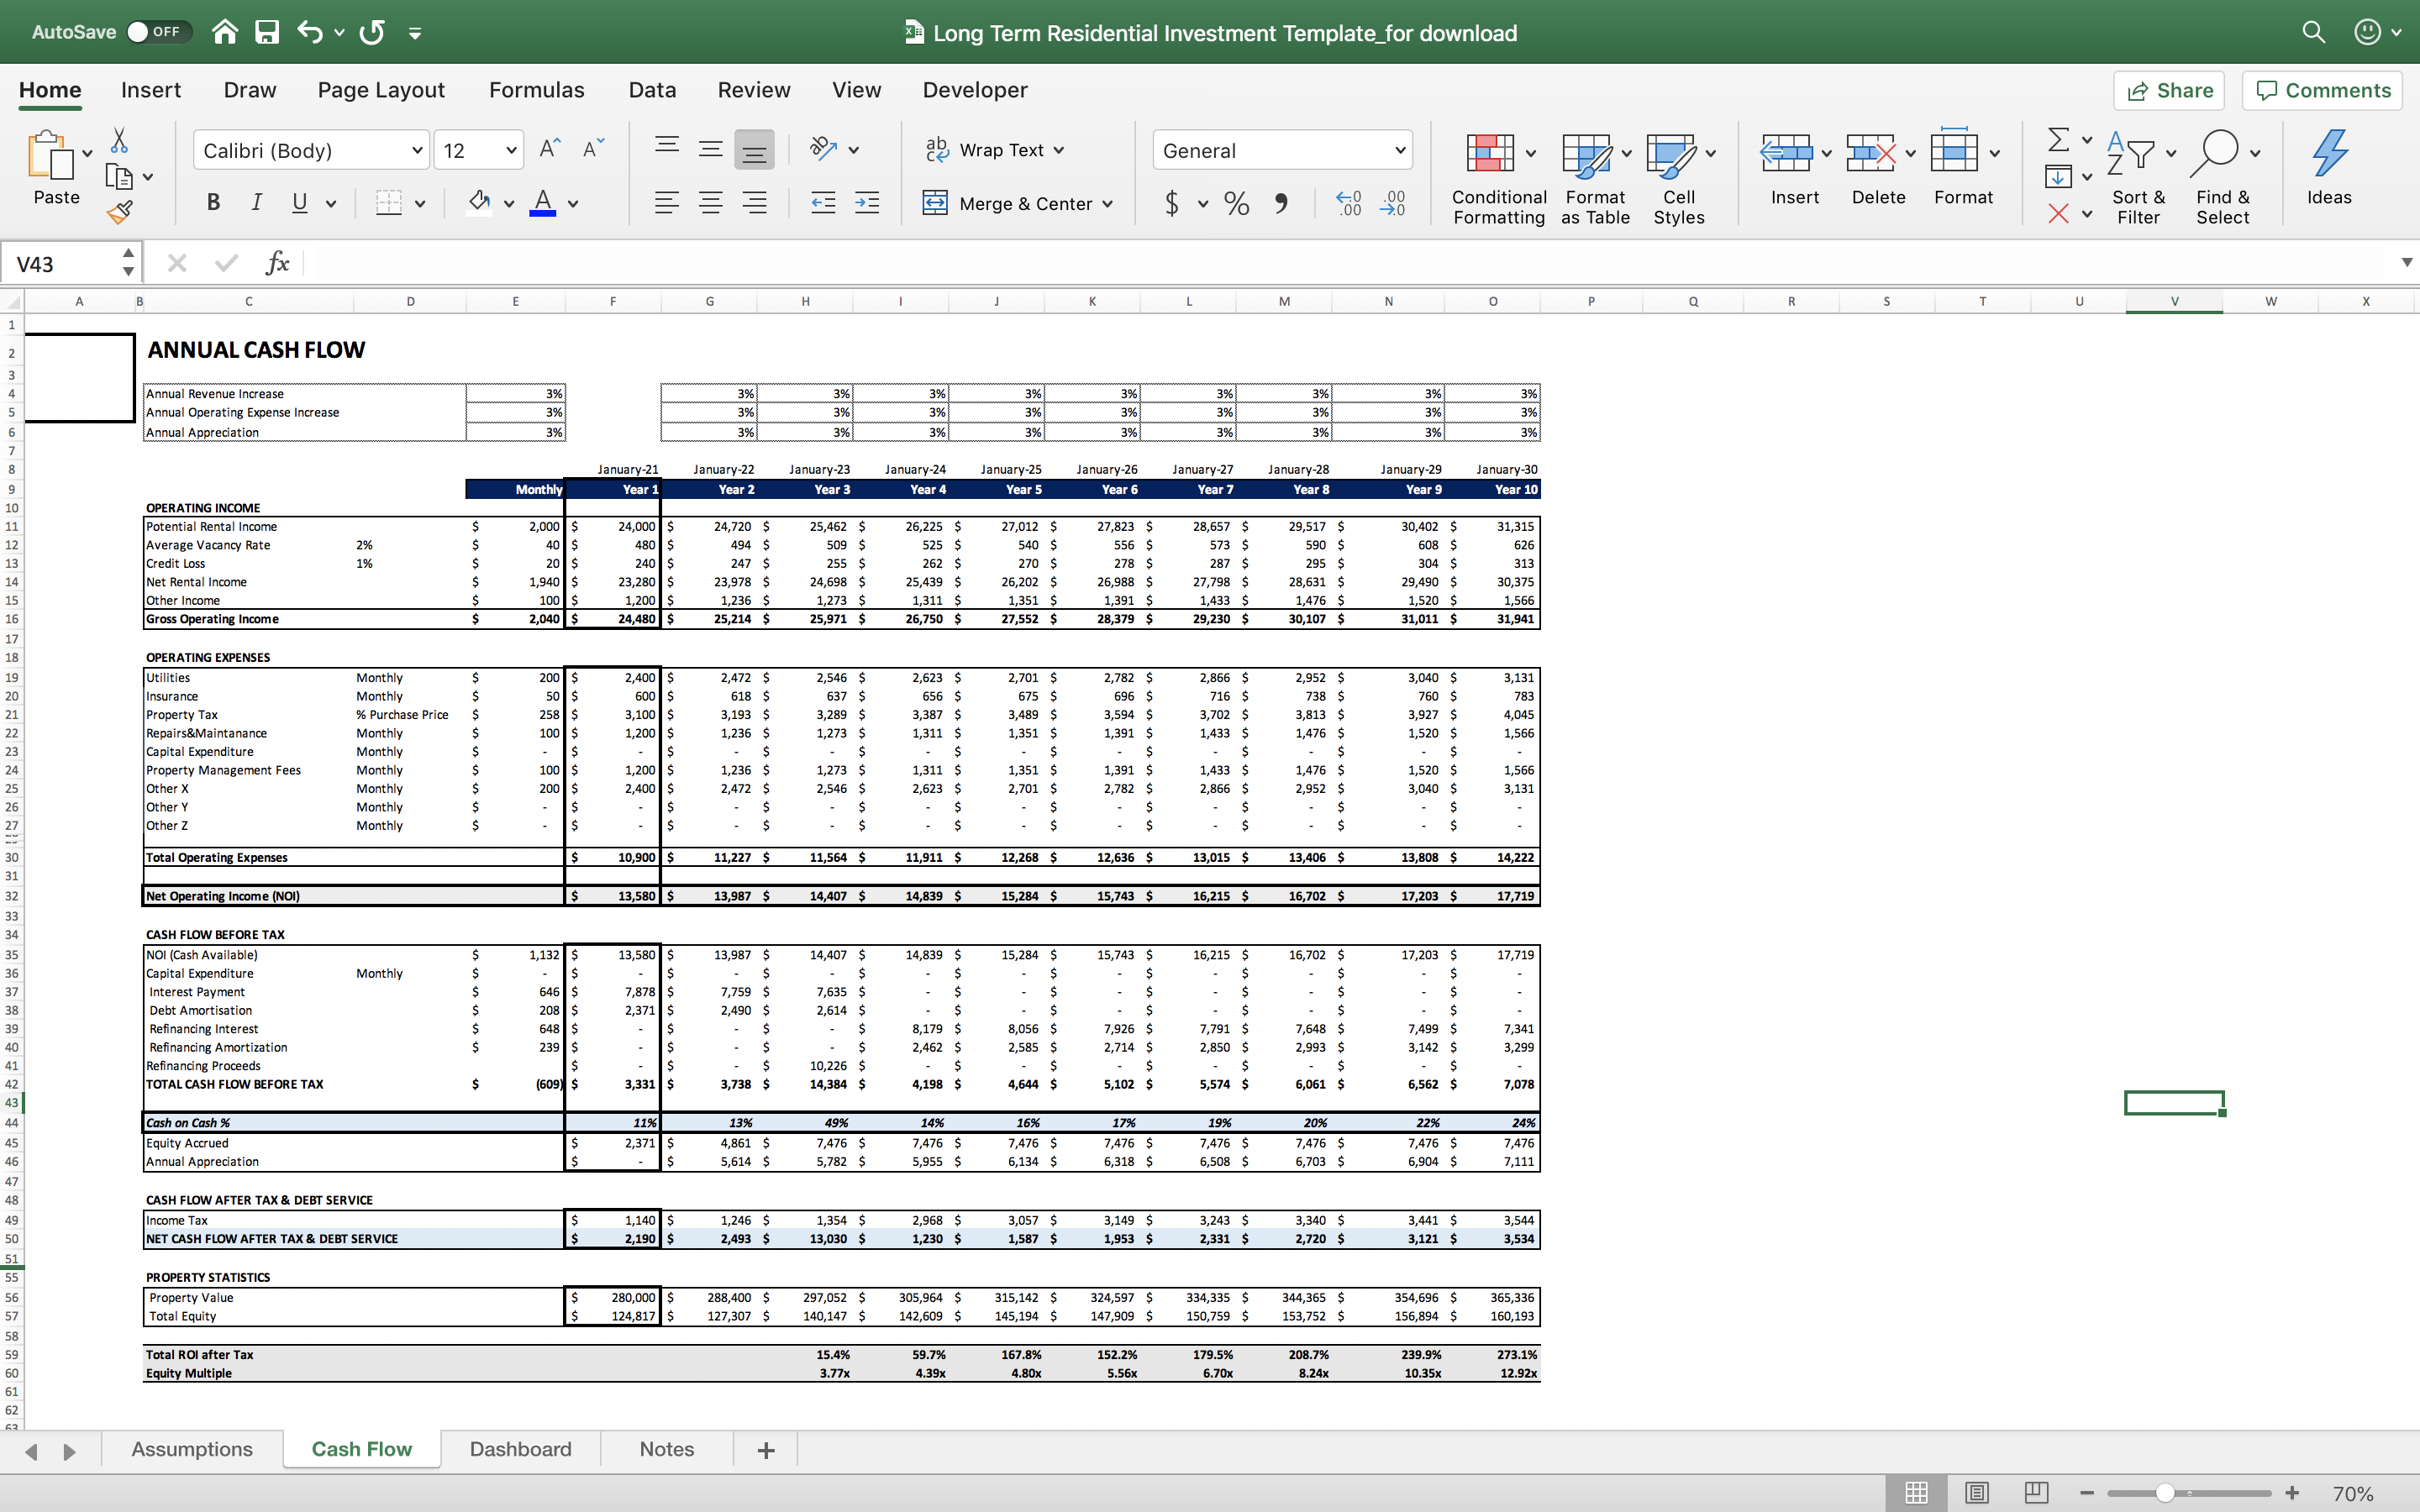
Task: Toggle Align Right
Action: click(x=755, y=203)
